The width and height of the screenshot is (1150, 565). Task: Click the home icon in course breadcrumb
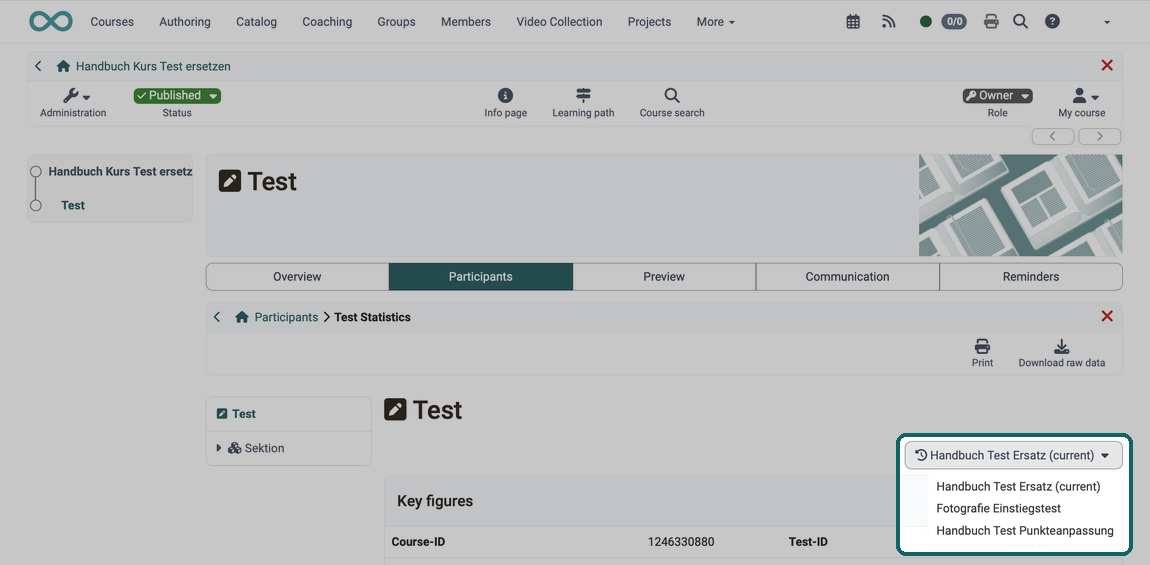click(63, 66)
